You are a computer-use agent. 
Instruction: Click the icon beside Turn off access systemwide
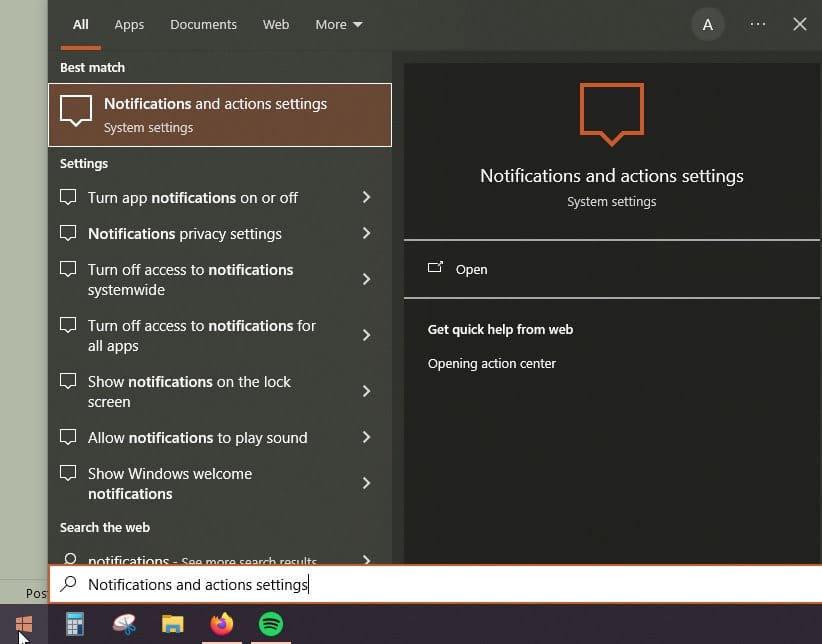tap(68, 269)
